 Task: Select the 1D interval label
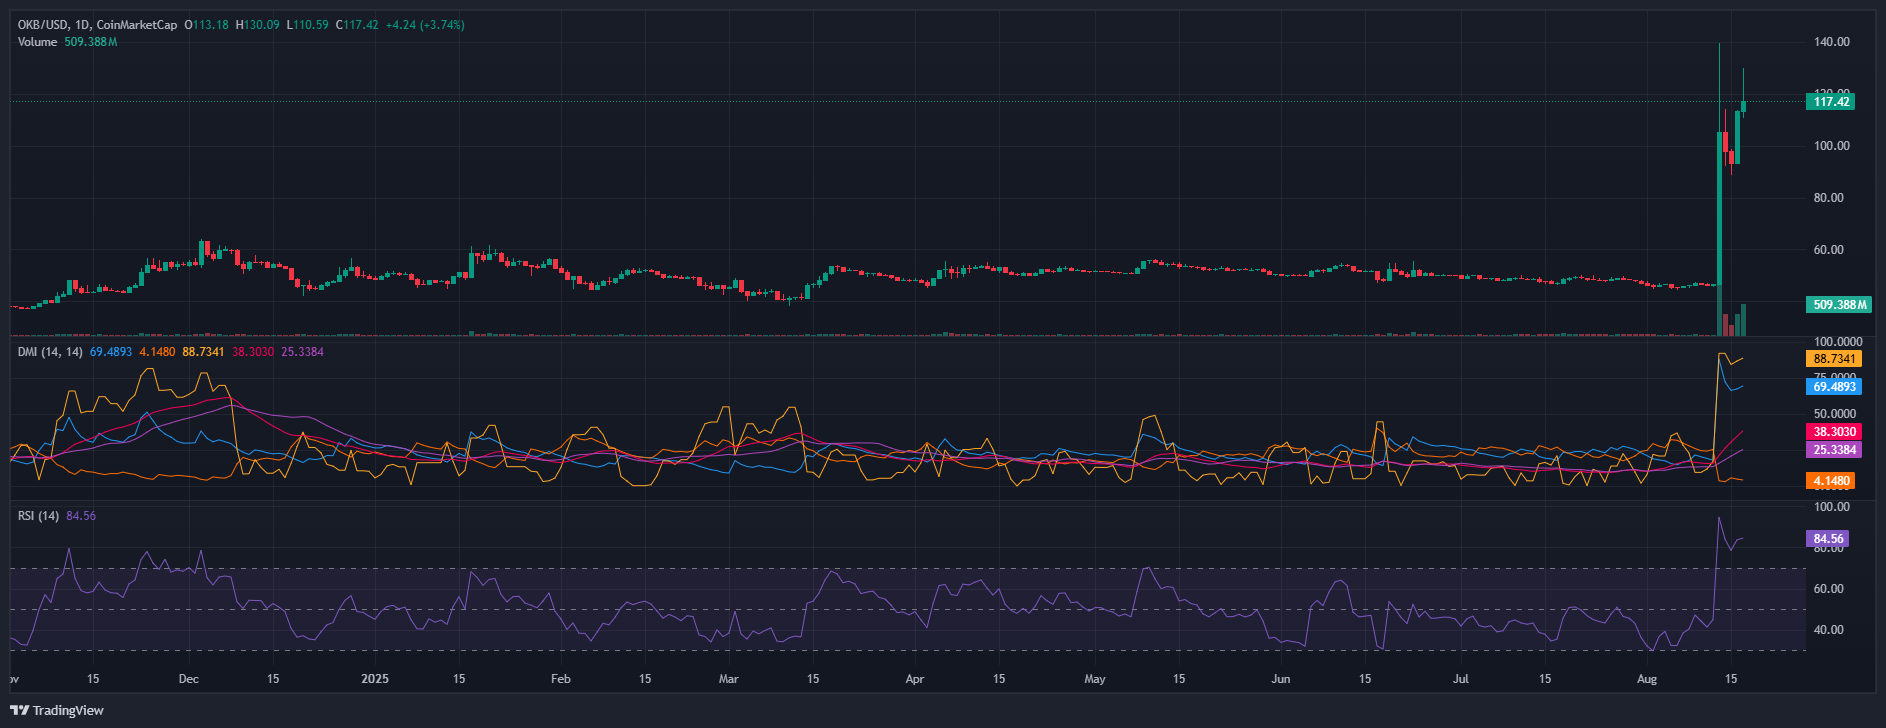[x=83, y=25]
